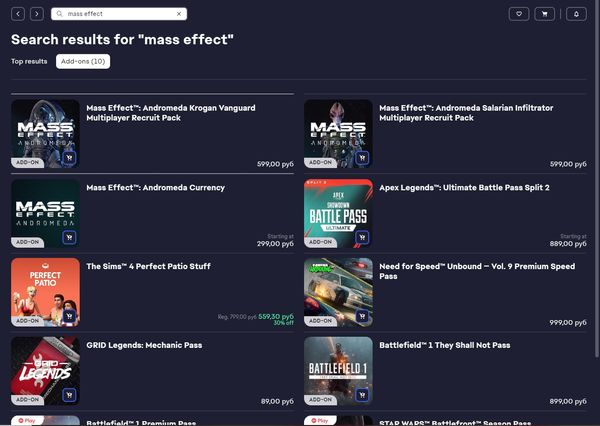Clear the search field with the X
Image resolution: width=600 pixels, height=426 pixels.
click(179, 14)
